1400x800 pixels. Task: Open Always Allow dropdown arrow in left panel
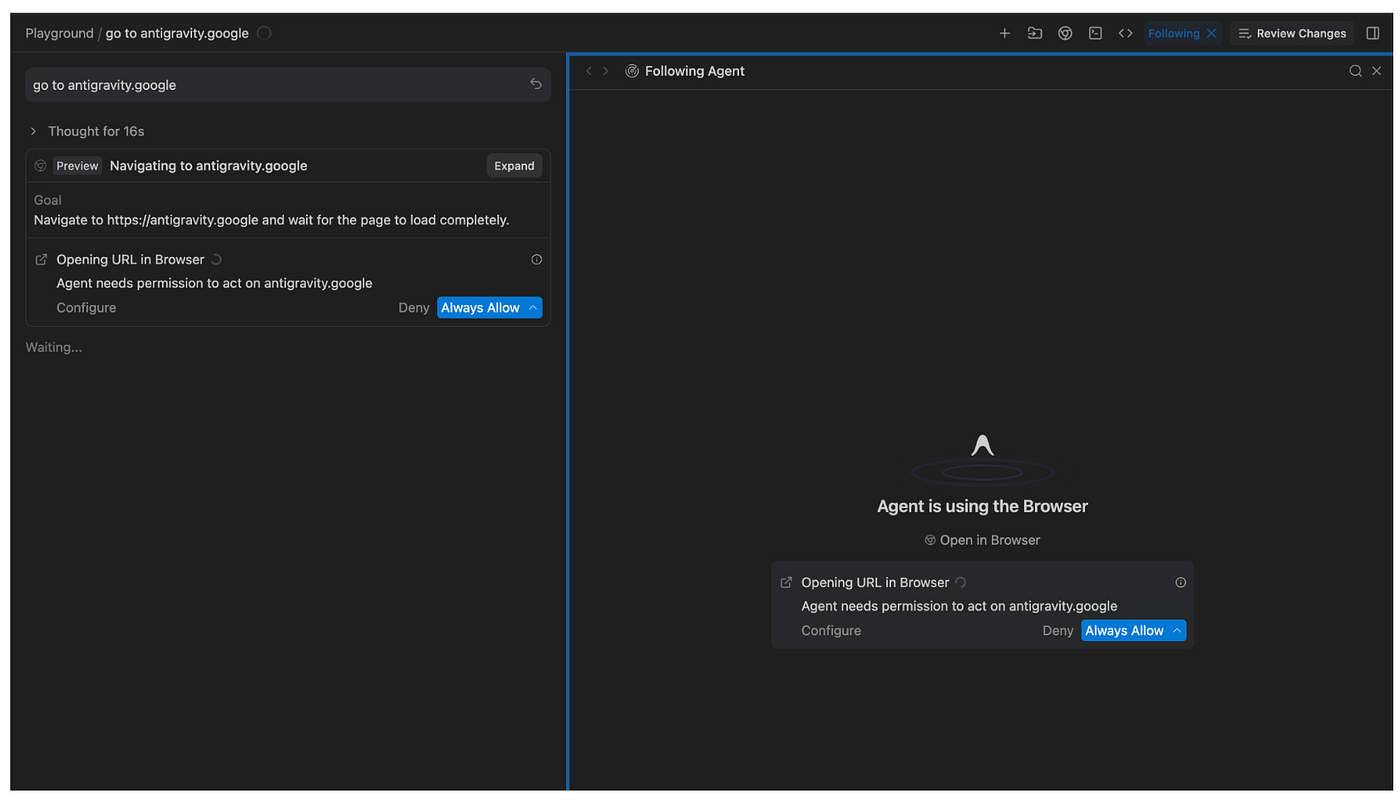[533, 308]
